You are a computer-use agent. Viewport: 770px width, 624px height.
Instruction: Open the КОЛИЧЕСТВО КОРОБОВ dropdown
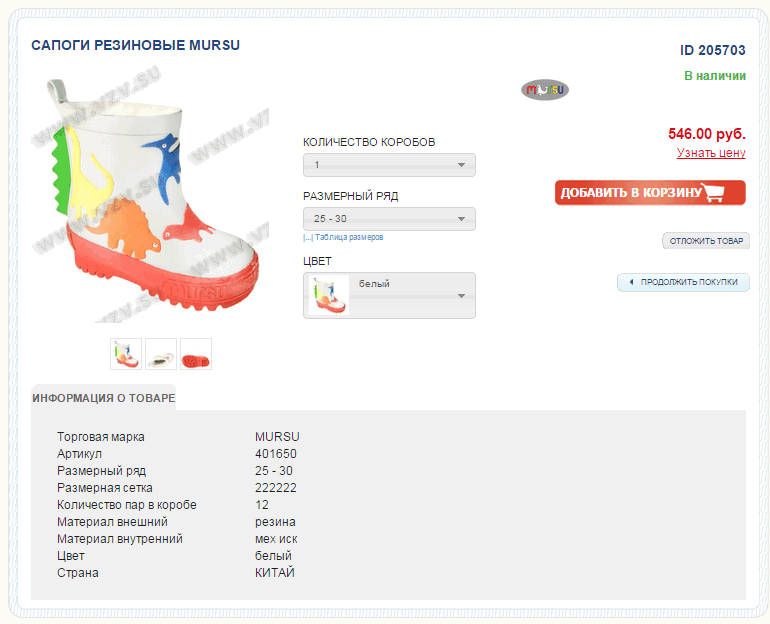point(389,165)
